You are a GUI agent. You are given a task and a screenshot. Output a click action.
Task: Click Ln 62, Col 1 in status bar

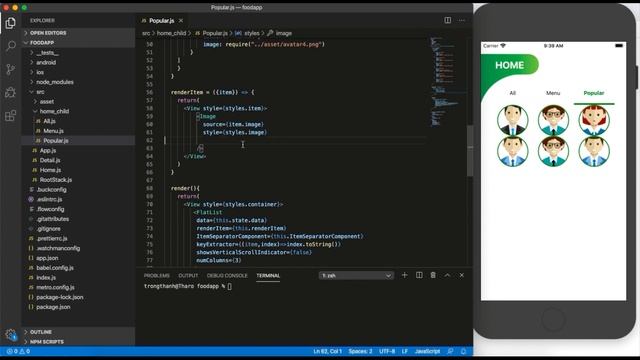[328, 351]
